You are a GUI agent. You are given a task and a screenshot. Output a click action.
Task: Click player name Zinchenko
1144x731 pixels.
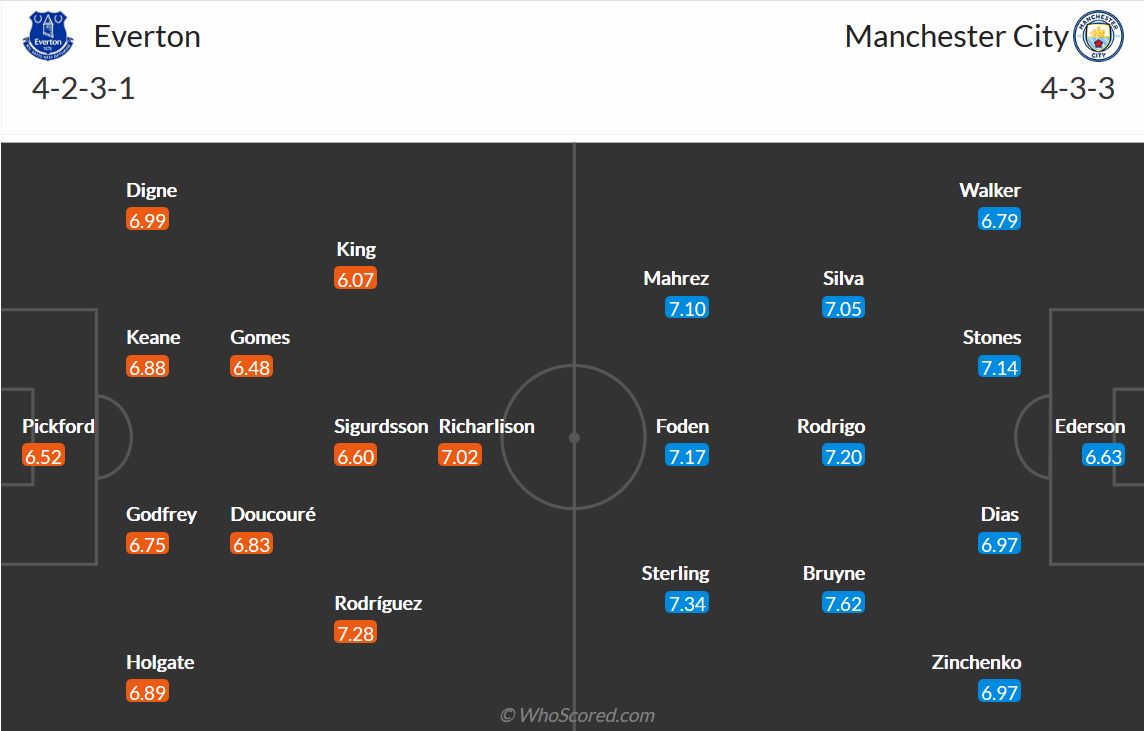(976, 662)
